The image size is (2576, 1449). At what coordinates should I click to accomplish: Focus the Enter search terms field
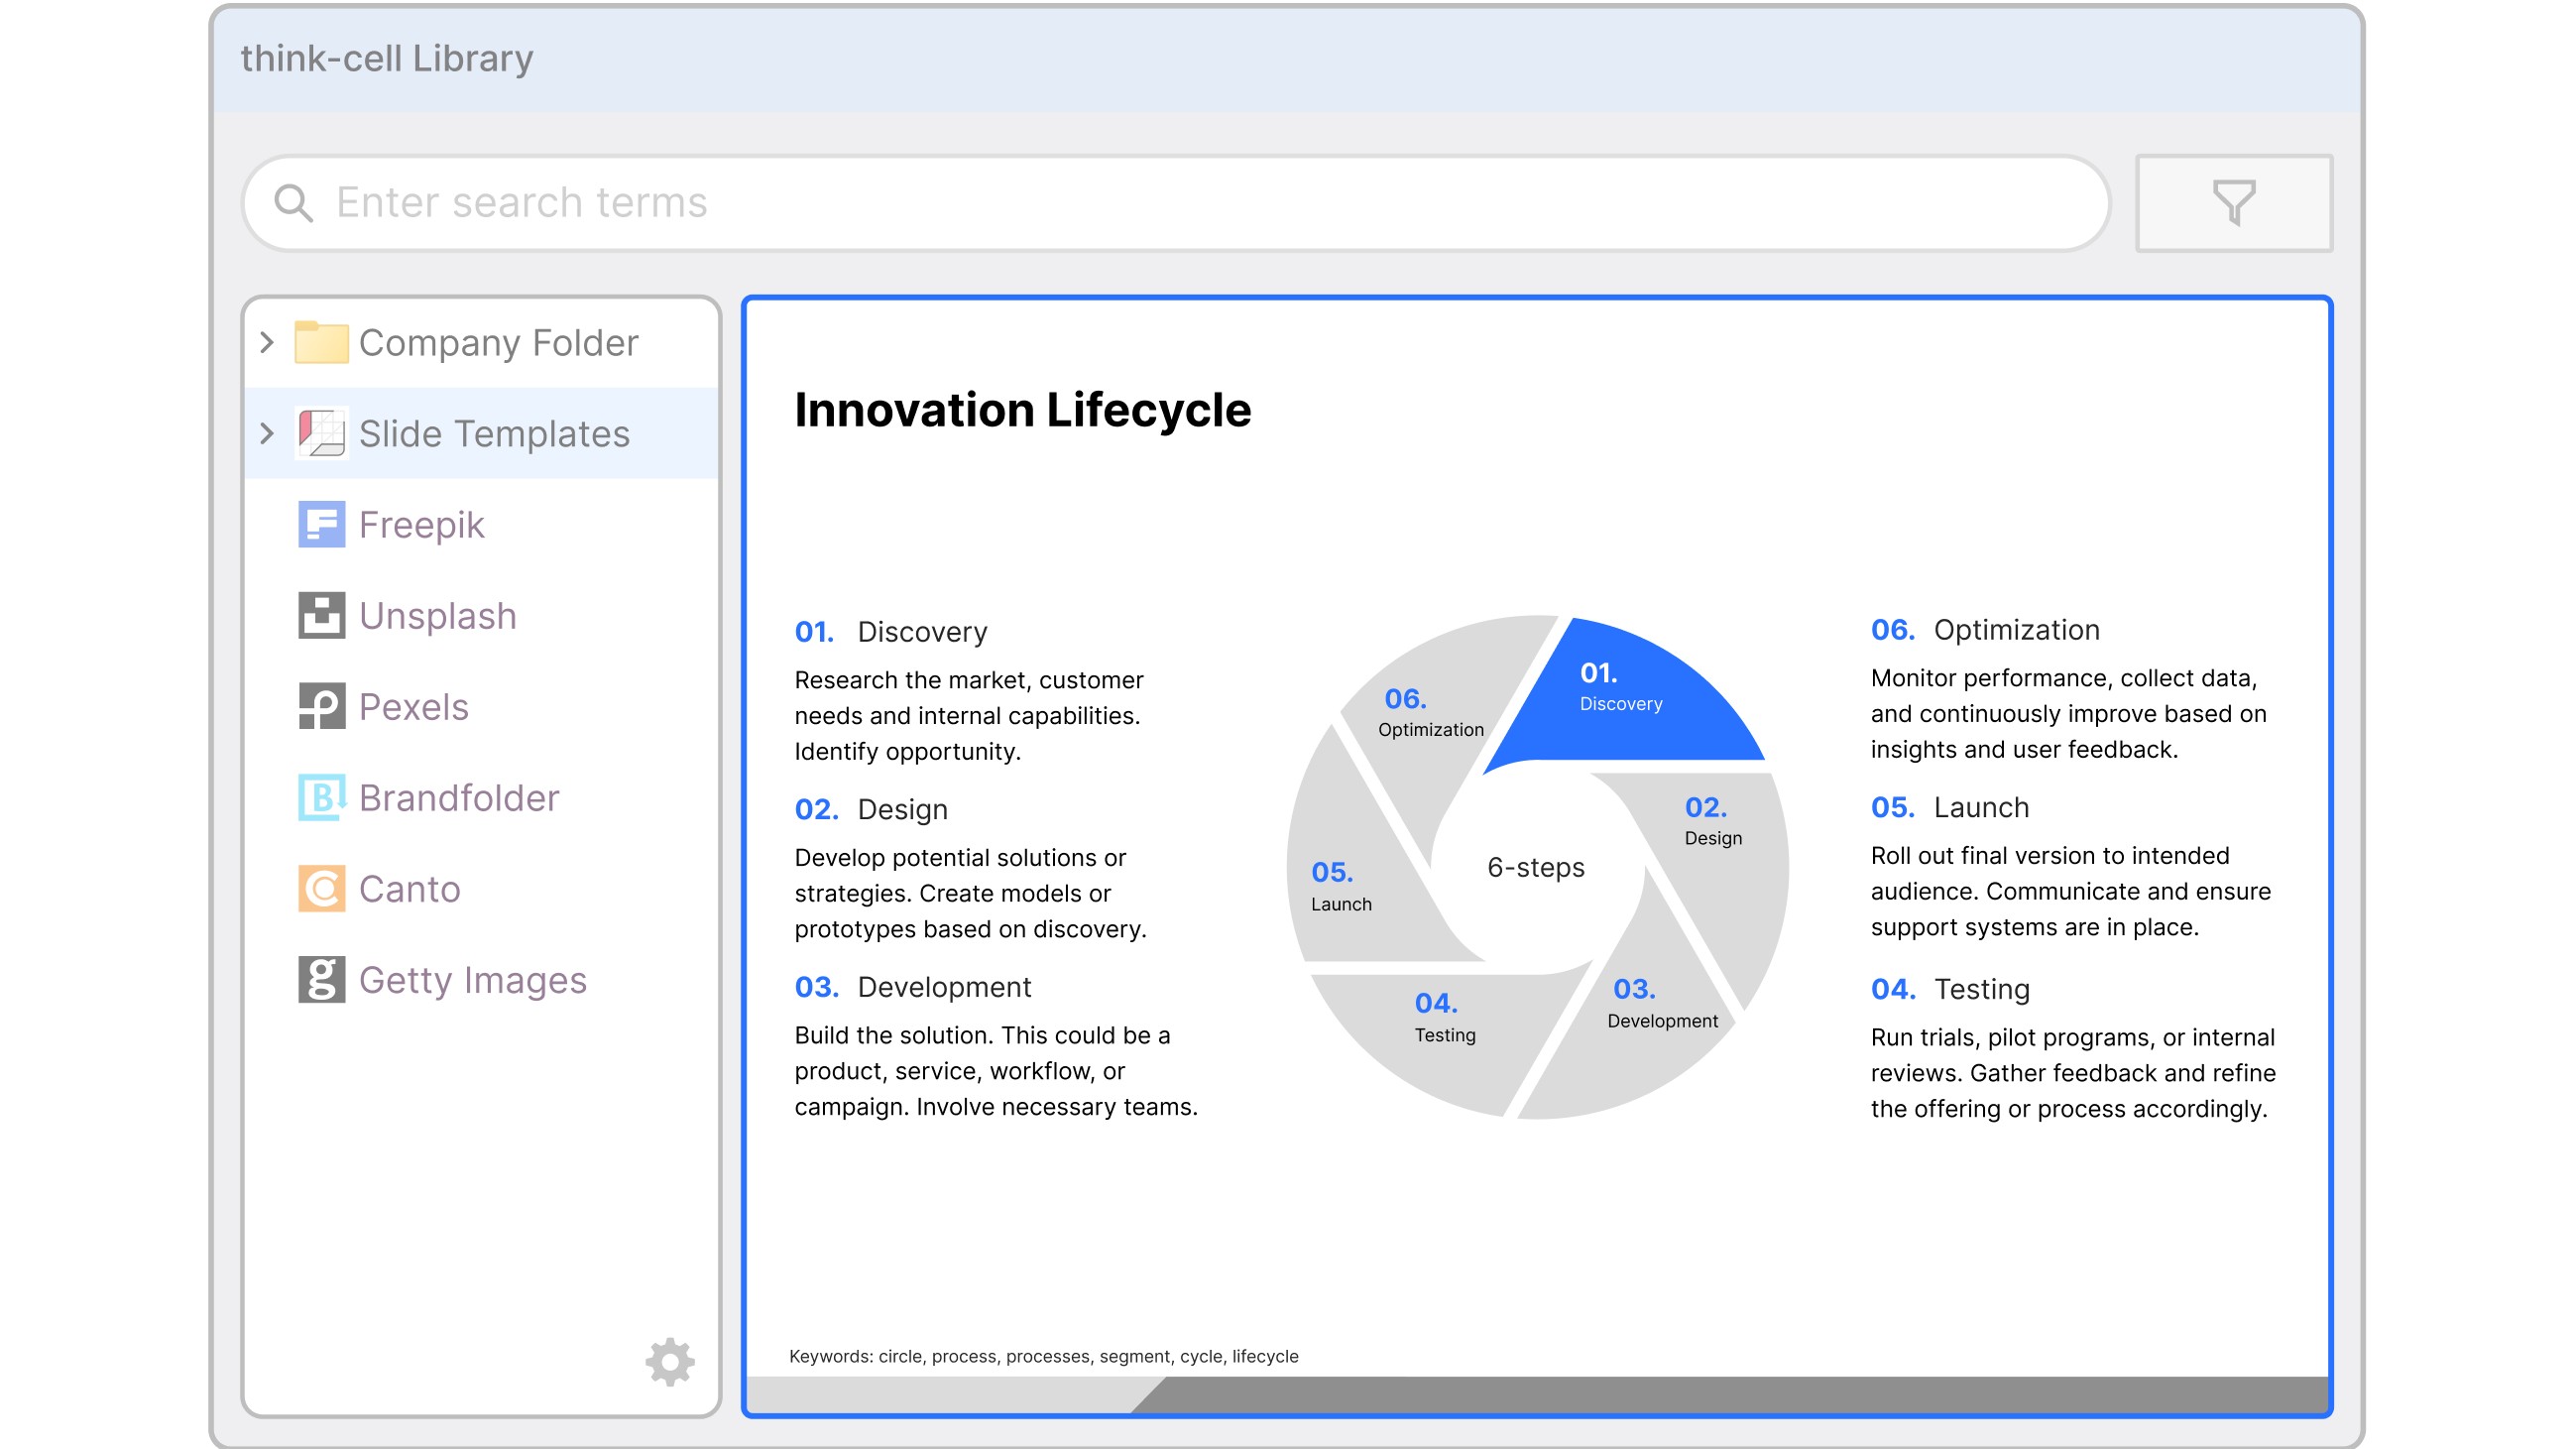pos(1200,203)
